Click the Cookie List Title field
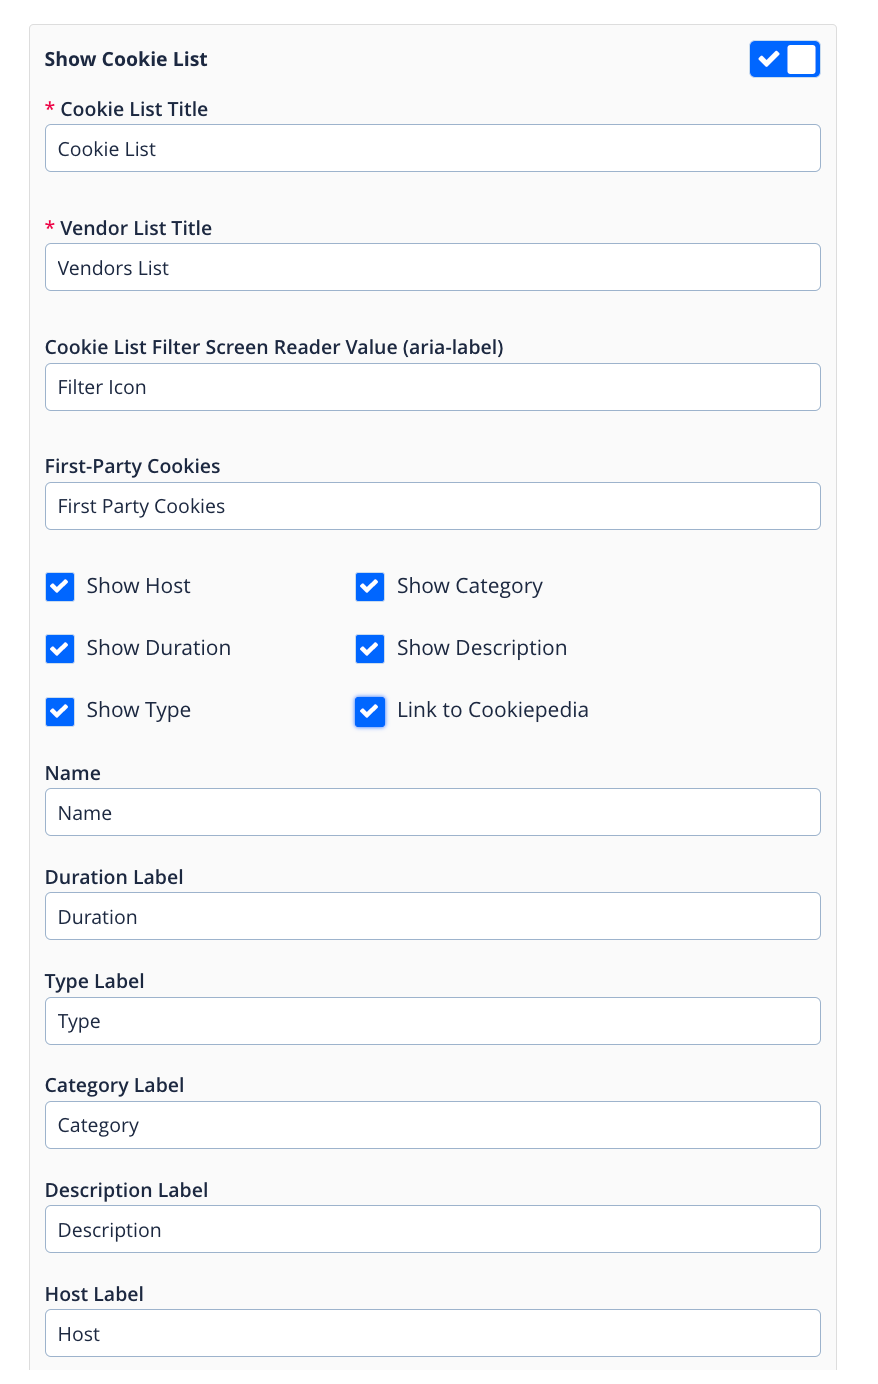 pos(432,149)
